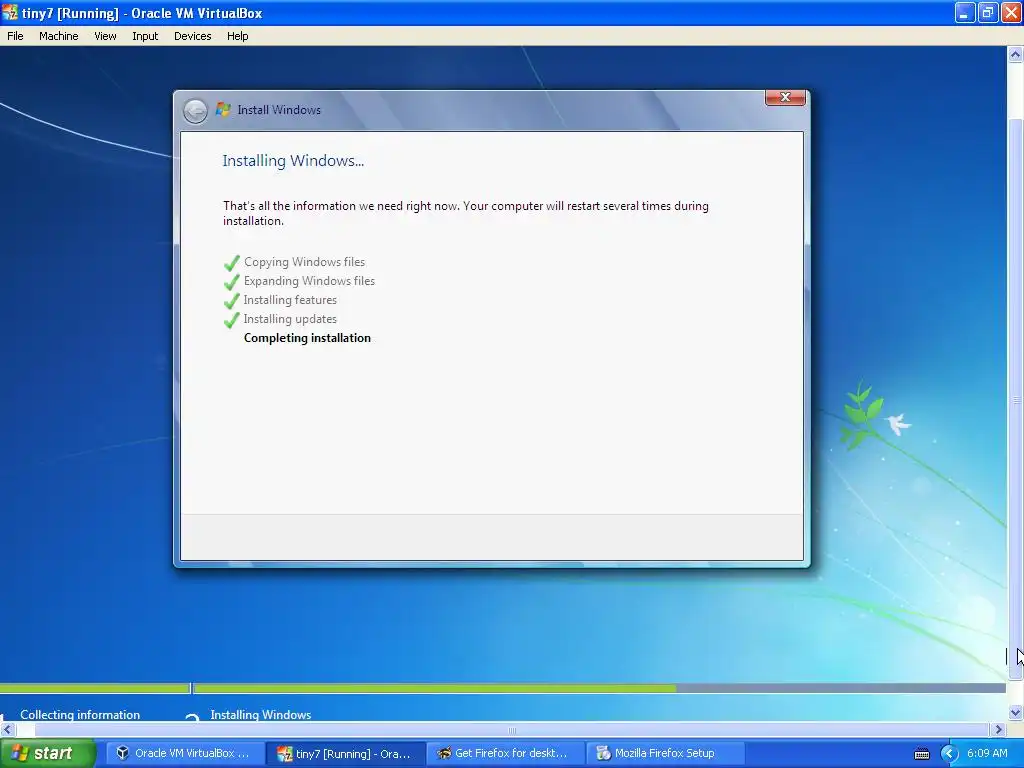The width and height of the screenshot is (1024, 768).
Task: Click the horizontal scrollbar left arrow
Action: pos(8,729)
